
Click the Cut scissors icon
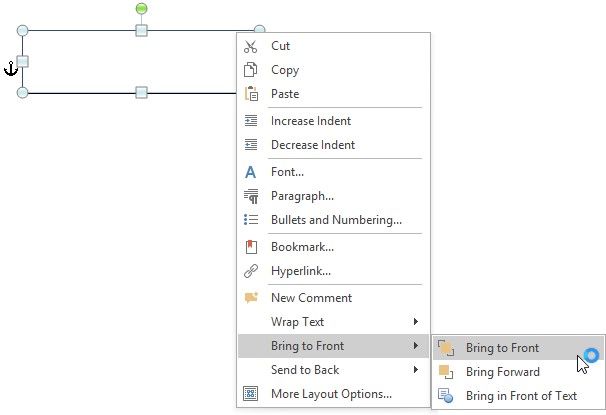tap(251, 46)
